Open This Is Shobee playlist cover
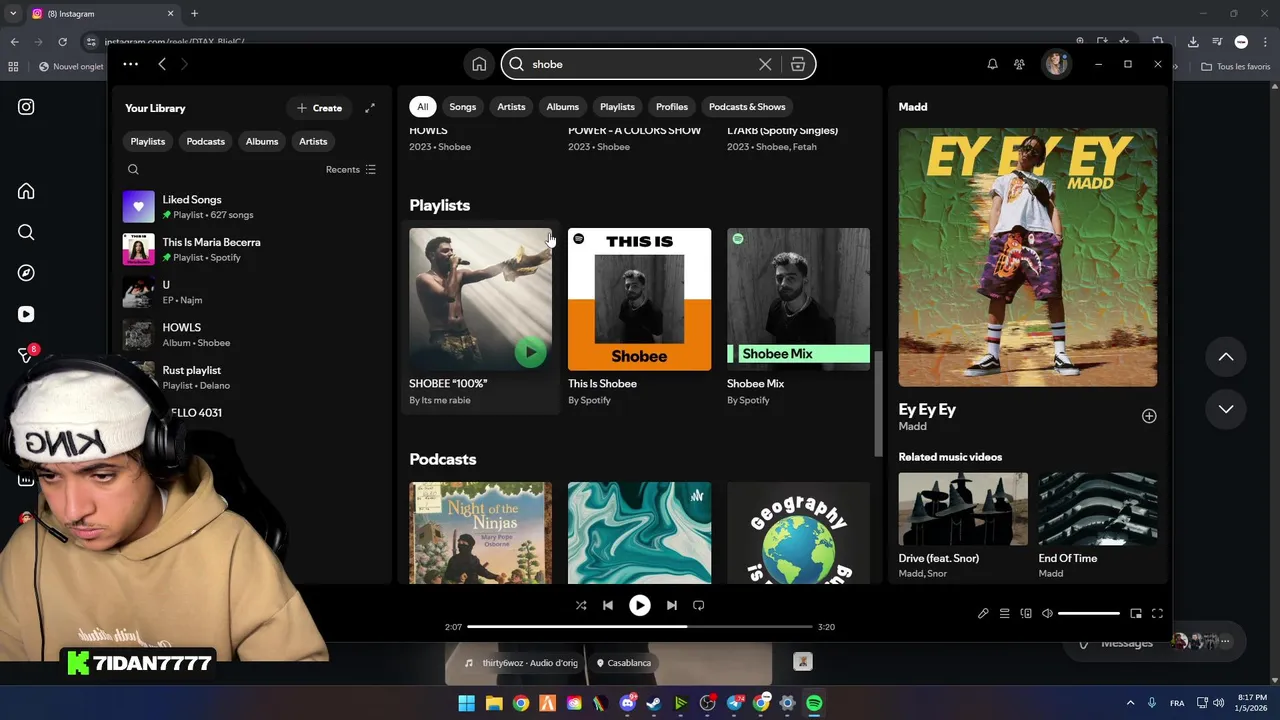This screenshot has width=1280, height=720. [x=639, y=299]
